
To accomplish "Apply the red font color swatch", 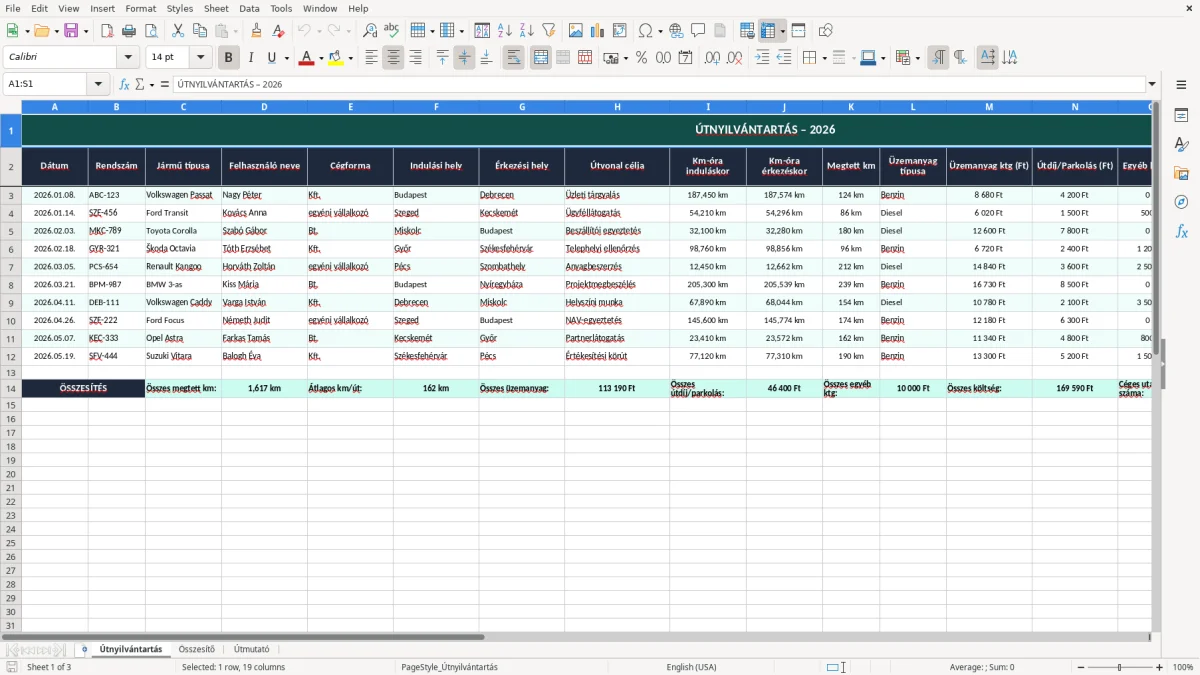I will tap(306, 58).
